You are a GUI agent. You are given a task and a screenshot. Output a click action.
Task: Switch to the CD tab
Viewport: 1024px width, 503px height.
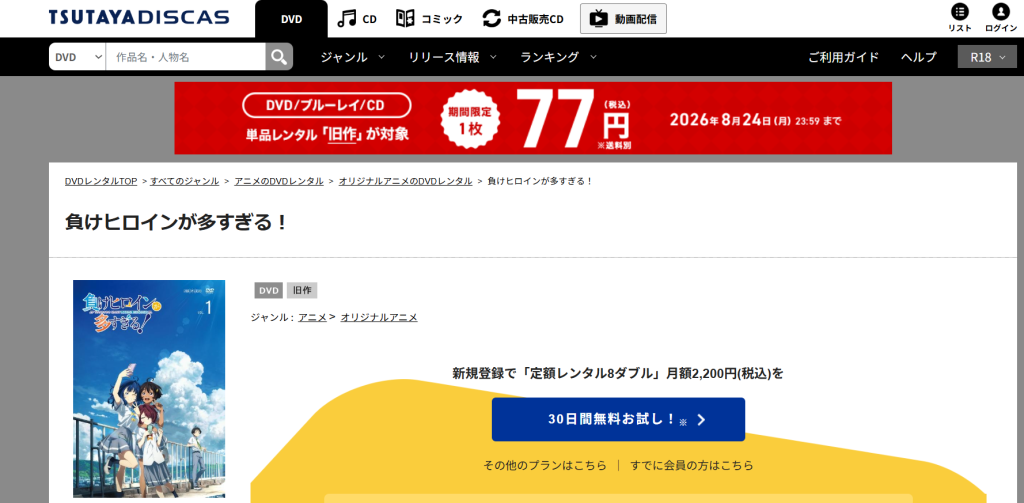point(357,19)
